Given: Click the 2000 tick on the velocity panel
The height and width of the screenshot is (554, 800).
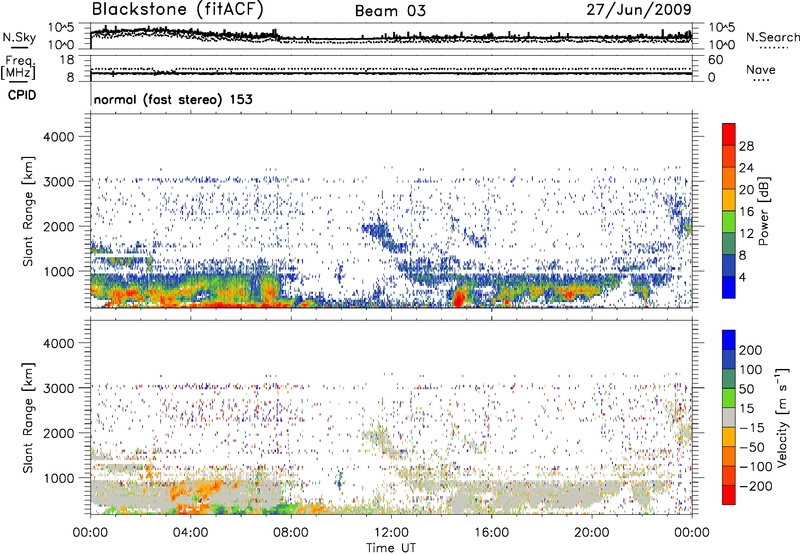Looking at the screenshot, I should 58,433.
